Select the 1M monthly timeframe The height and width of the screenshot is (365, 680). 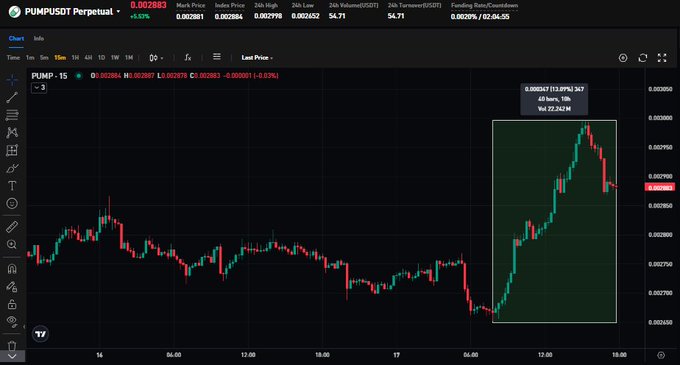point(129,58)
